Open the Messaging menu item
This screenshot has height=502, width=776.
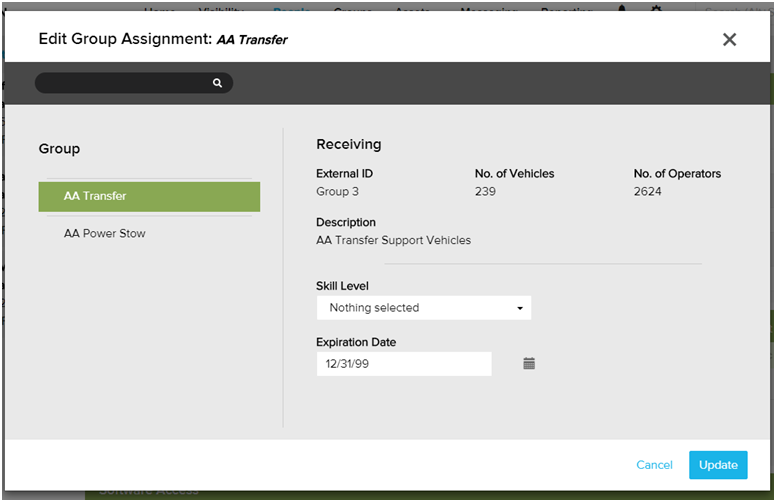coord(487,10)
